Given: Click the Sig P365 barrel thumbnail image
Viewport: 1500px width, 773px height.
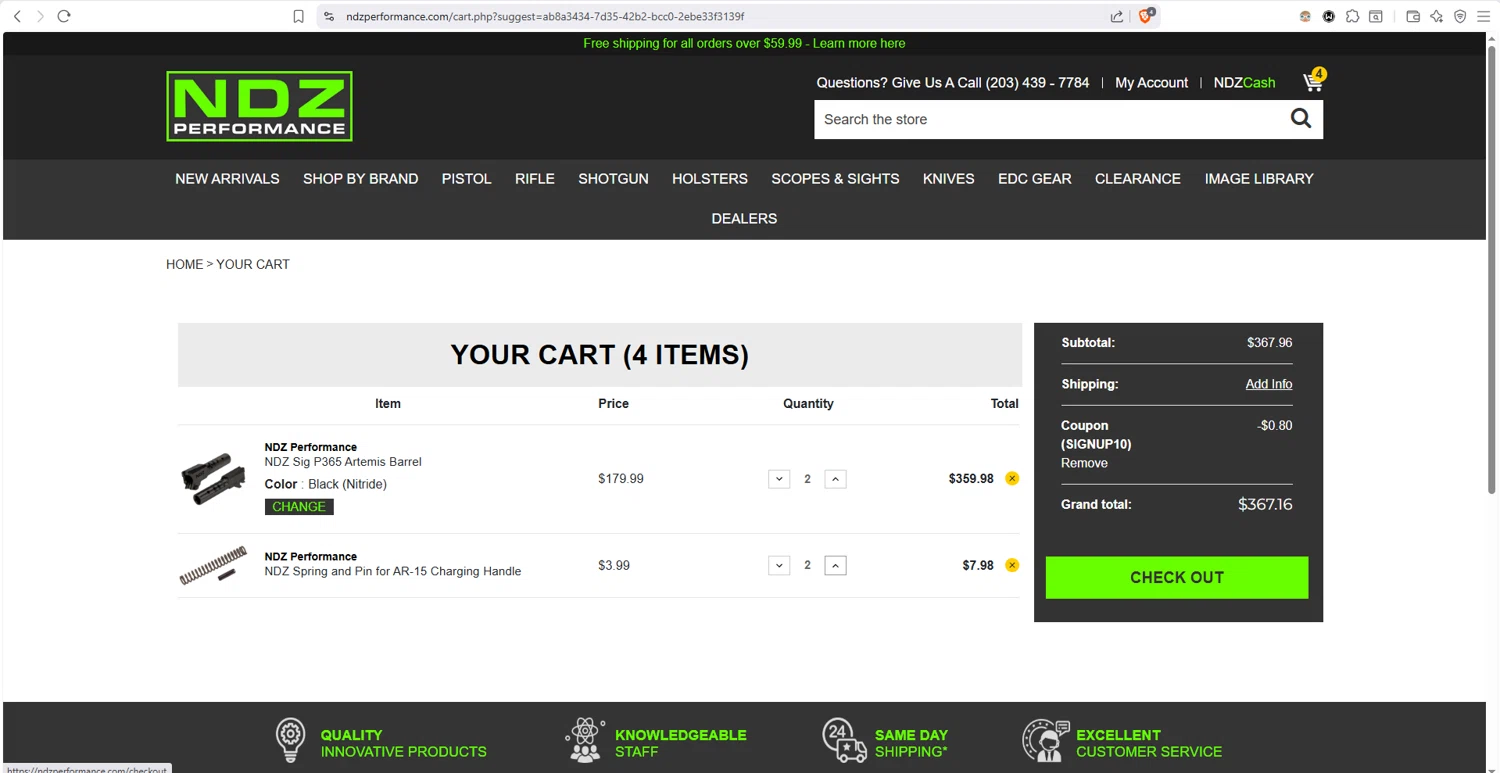Looking at the screenshot, I should [213, 479].
